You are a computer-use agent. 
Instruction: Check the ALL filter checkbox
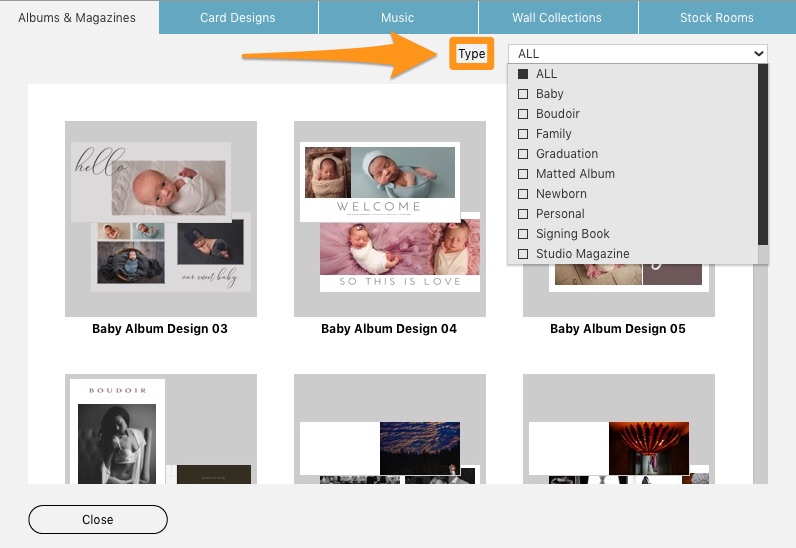[x=523, y=74]
